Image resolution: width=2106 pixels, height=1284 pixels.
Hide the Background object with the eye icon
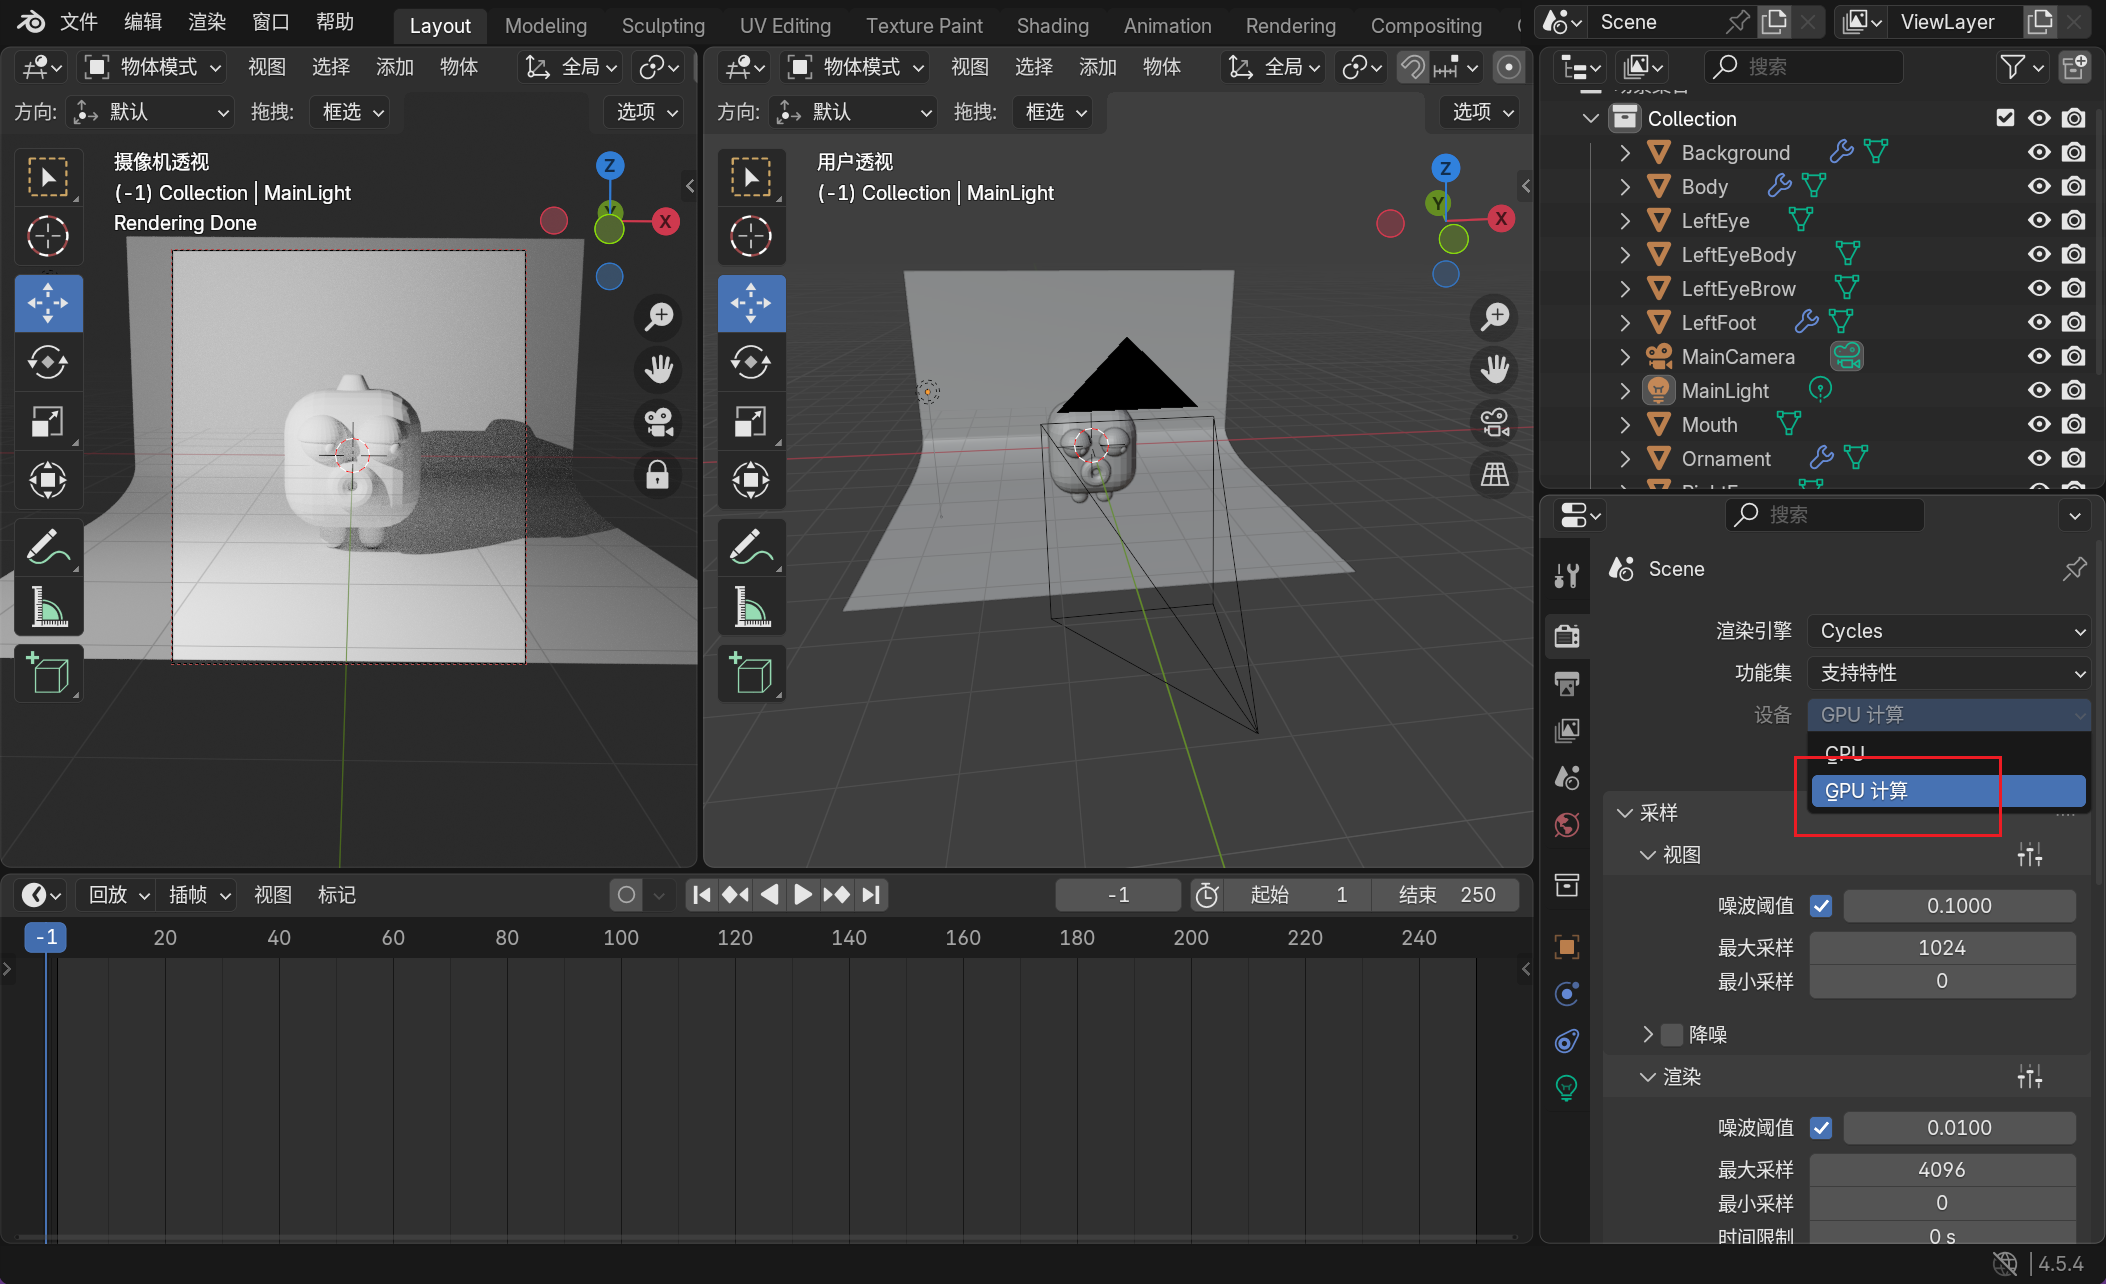(2039, 152)
